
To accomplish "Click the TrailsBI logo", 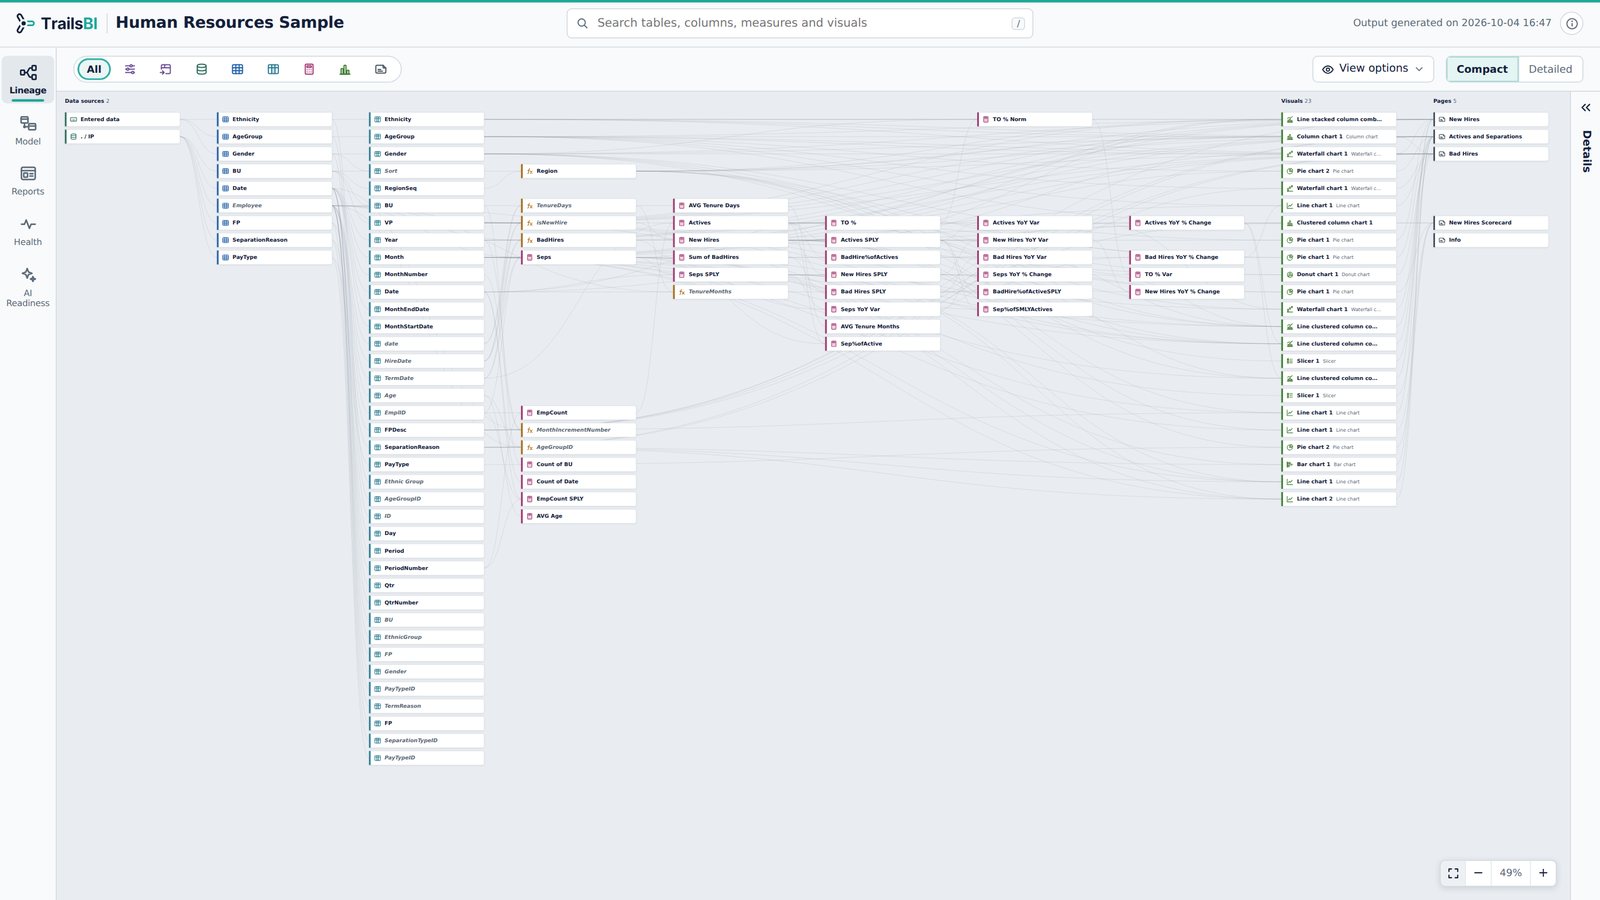I will tap(56, 23).
